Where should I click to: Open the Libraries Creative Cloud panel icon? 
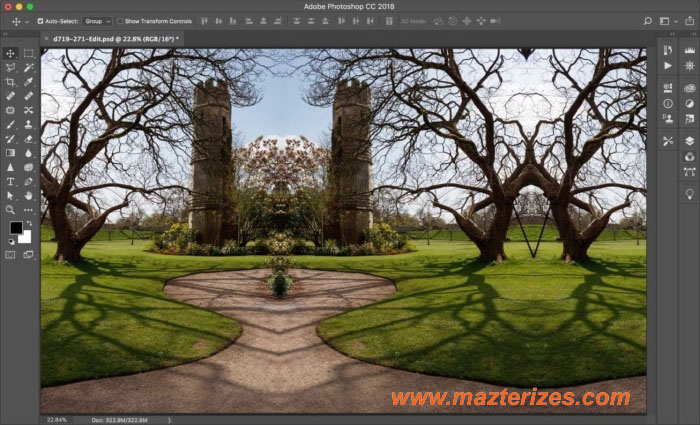point(690,88)
